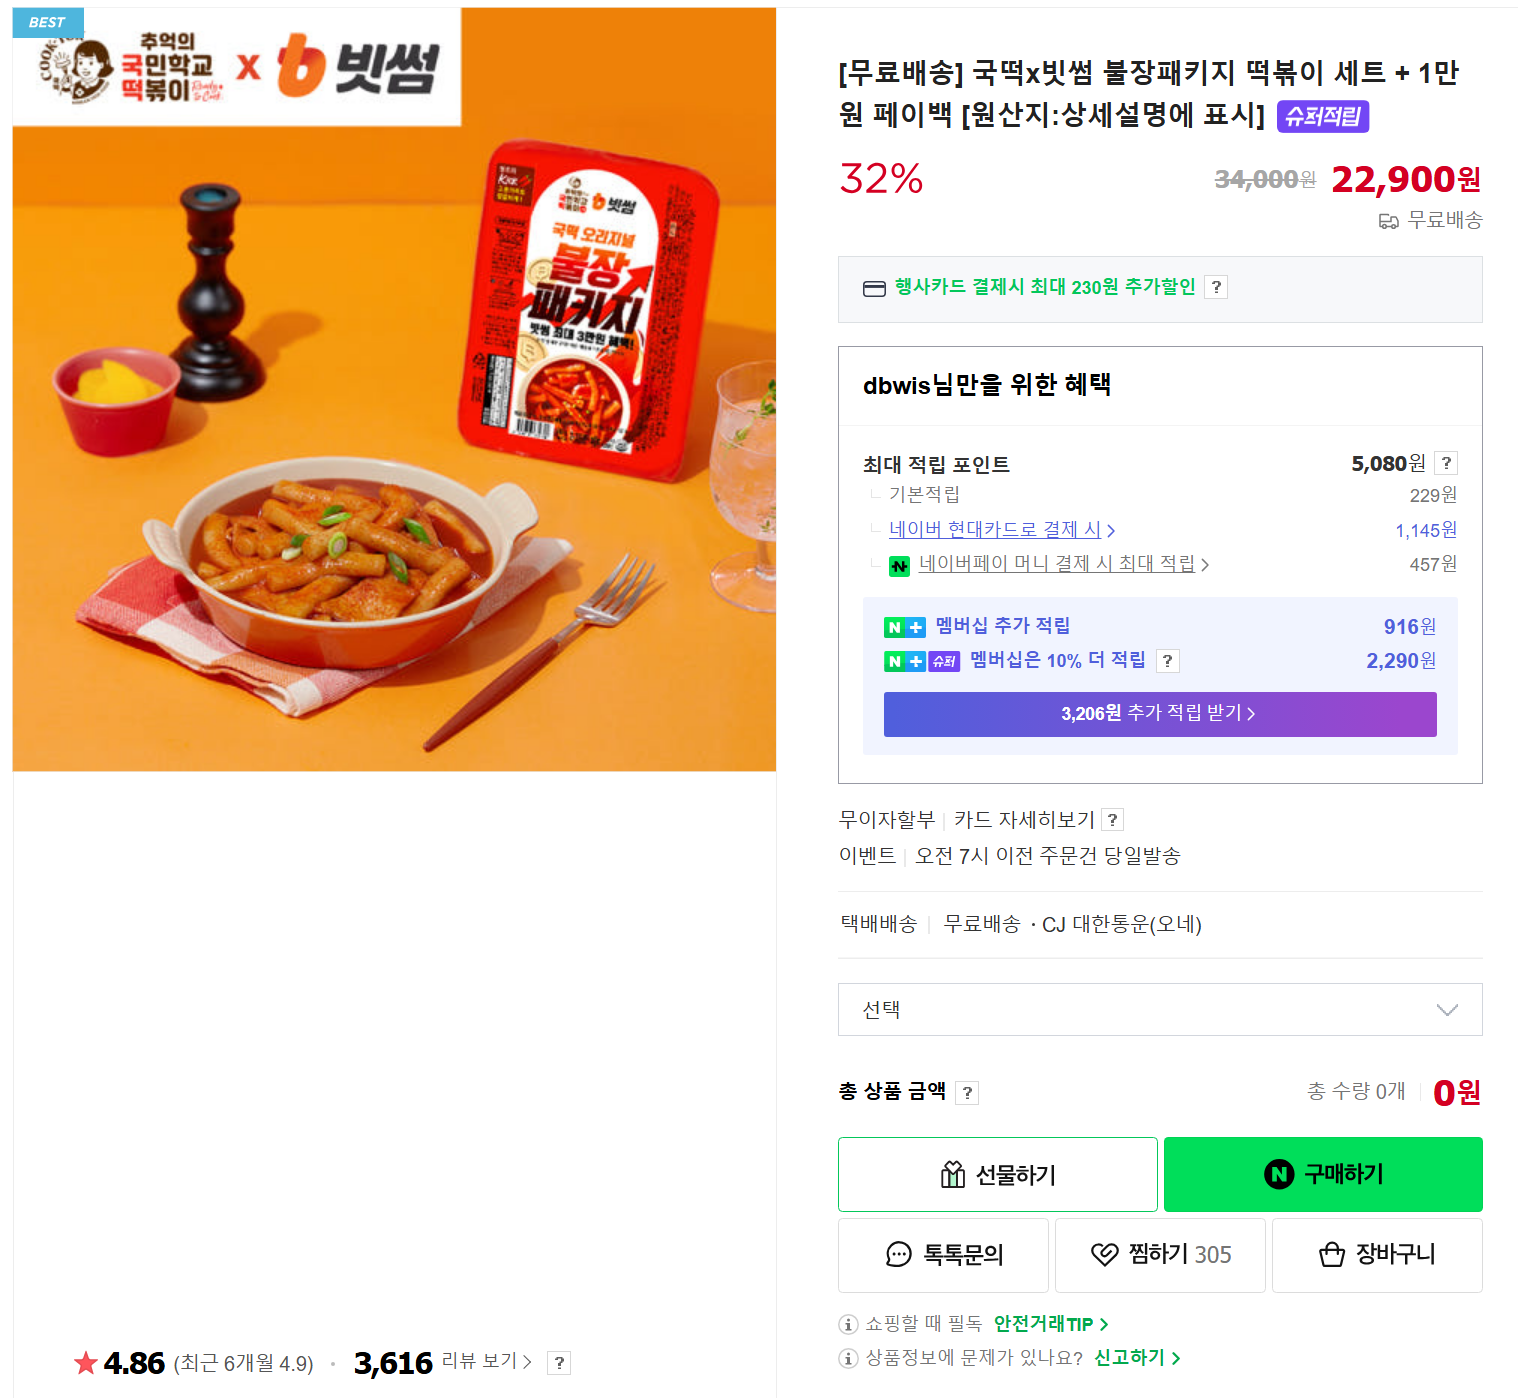Open the 선택 option dropdown

1159,1009
